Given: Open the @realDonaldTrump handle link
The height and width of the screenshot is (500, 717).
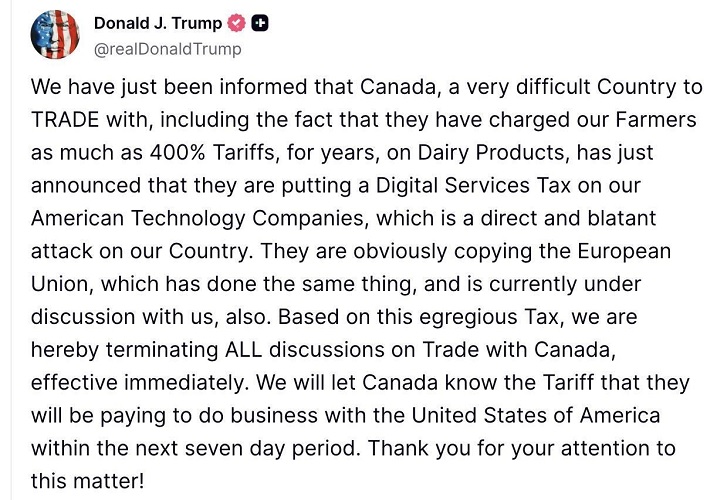Looking at the screenshot, I should click(167, 49).
